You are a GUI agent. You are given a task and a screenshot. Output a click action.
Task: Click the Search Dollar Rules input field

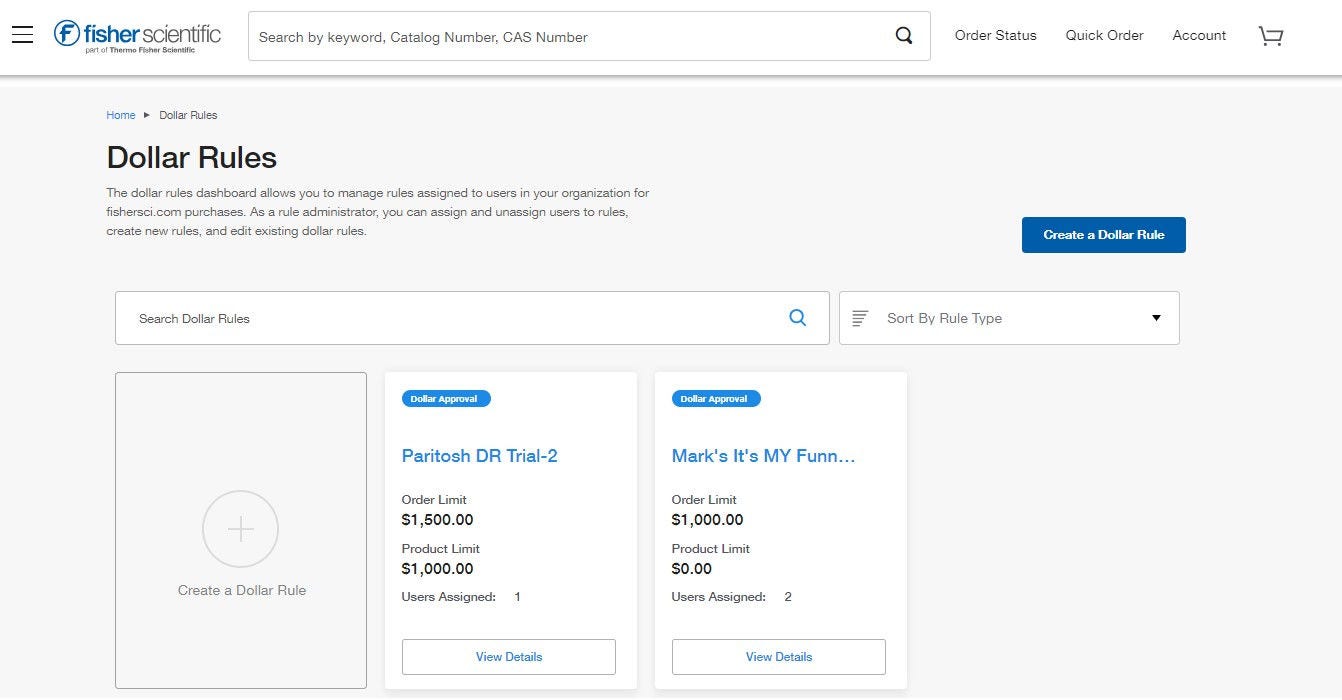pyautogui.click(x=400, y=317)
